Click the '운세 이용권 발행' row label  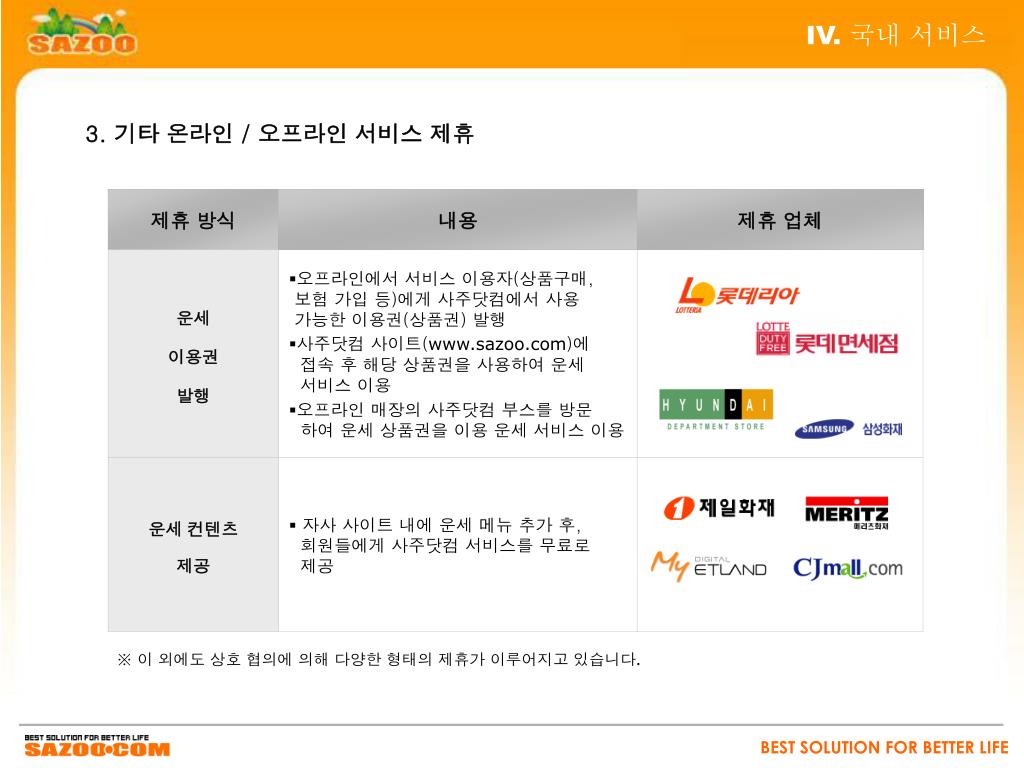[x=193, y=357]
